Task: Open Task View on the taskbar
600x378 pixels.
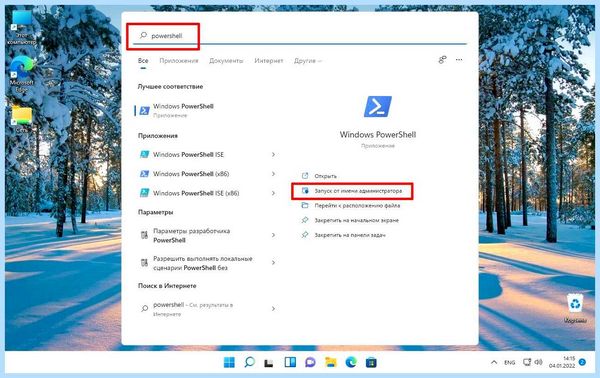Action: click(269, 362)
